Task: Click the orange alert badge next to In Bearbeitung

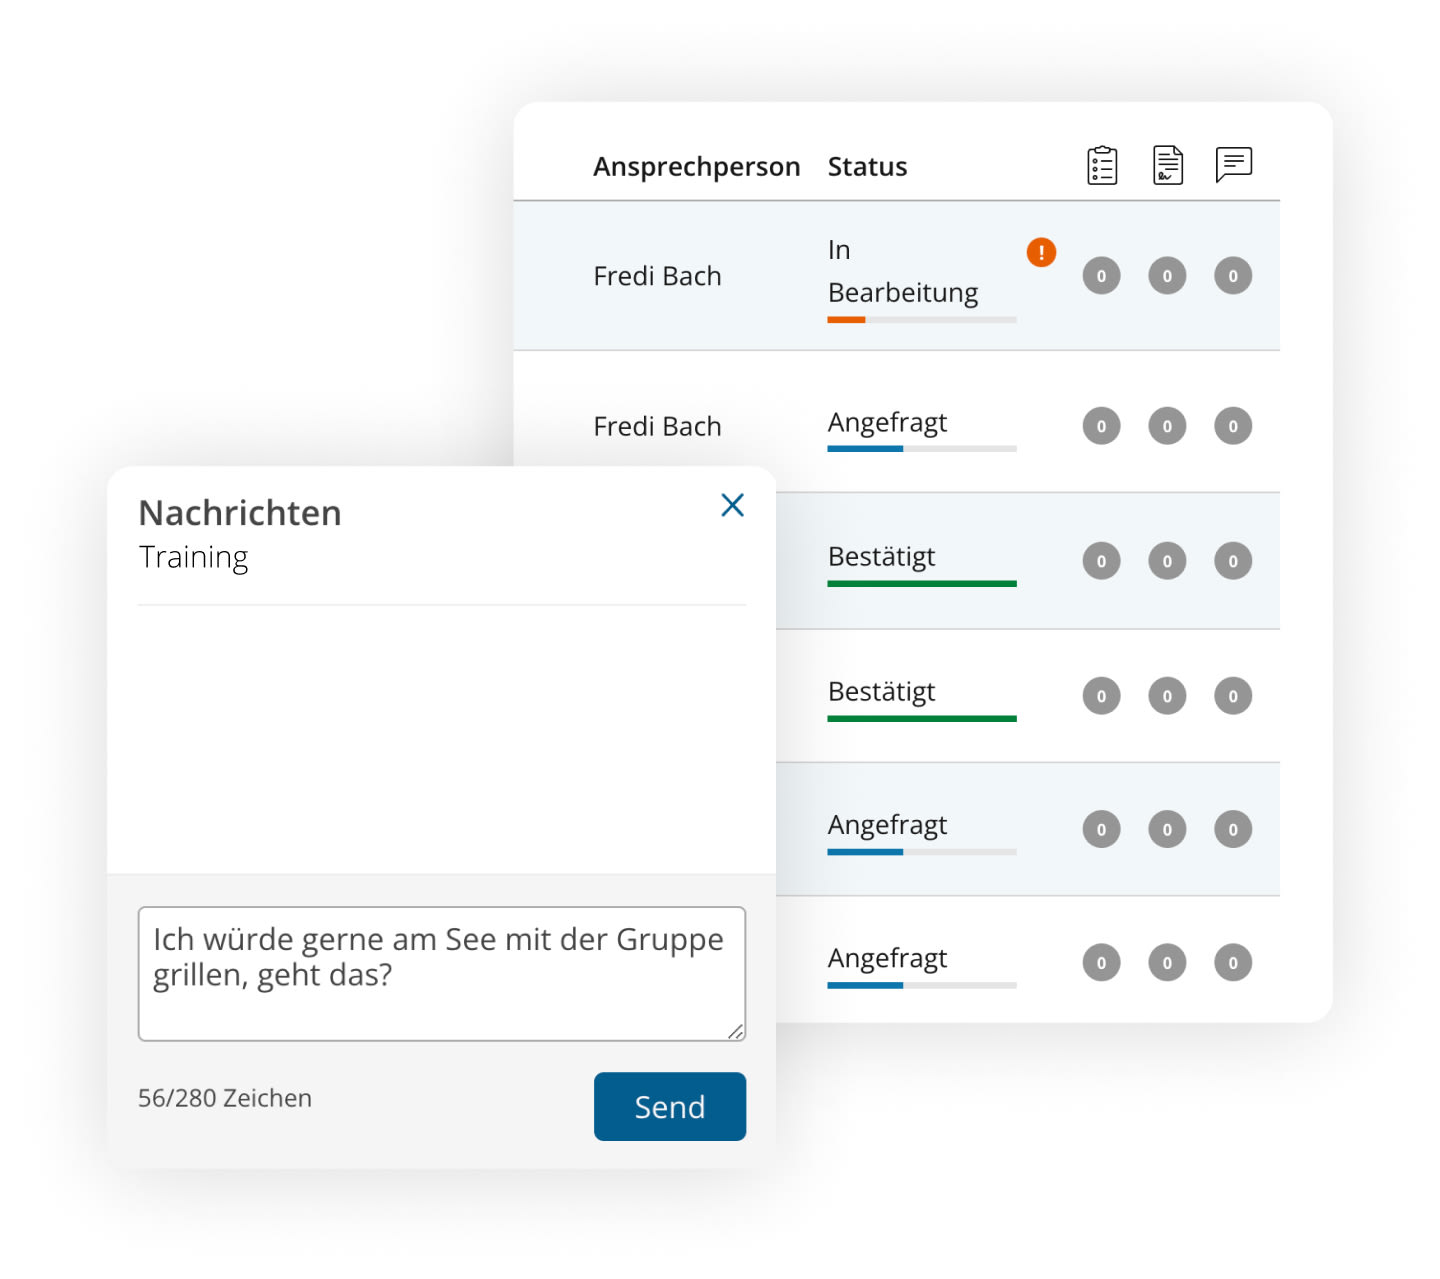Action: [x=1040, y=253]
